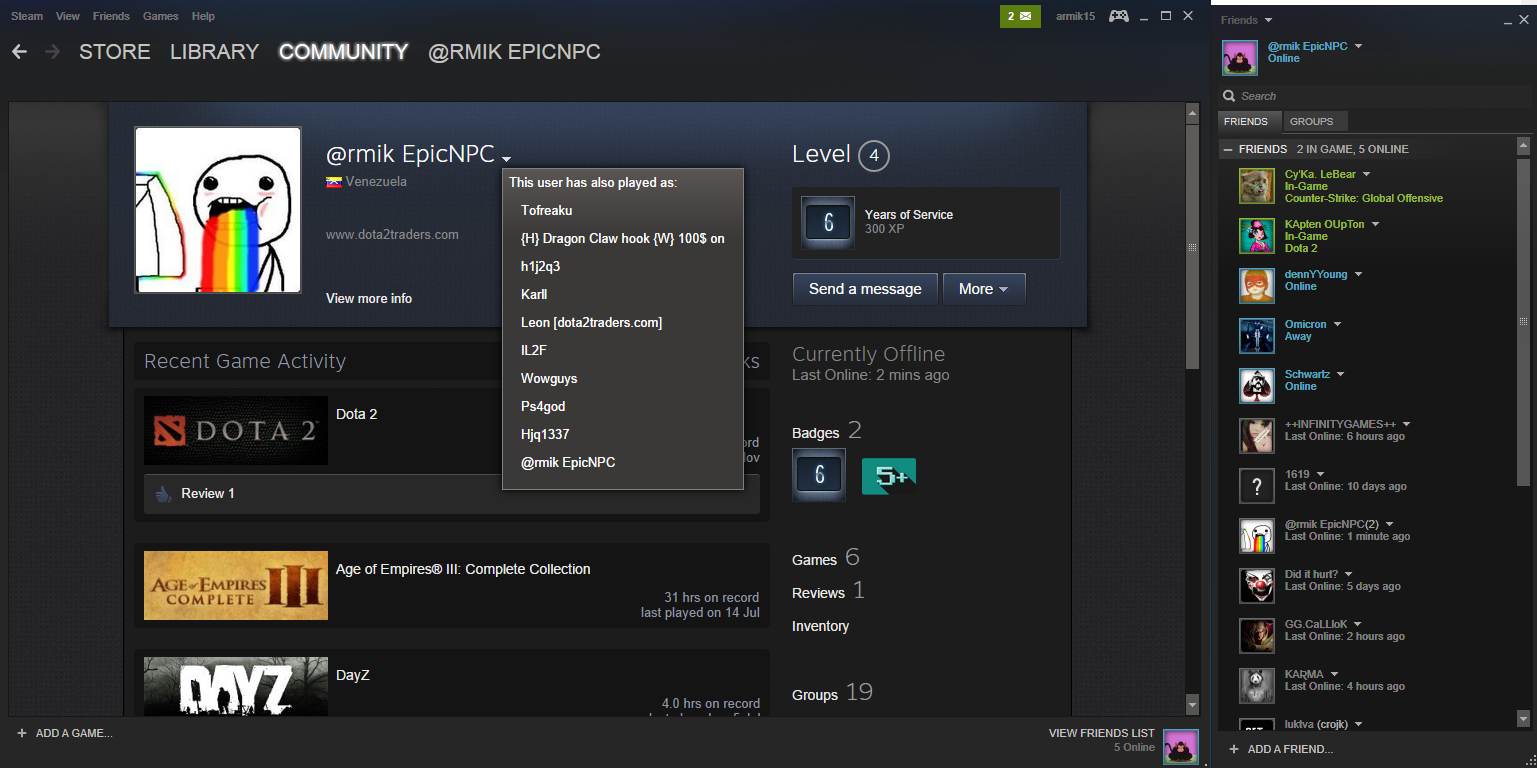Viewport: 1537px width, 768px height.
Task: Click the Review 1 thumbs-up icon
Action: (x=164, y=493)
